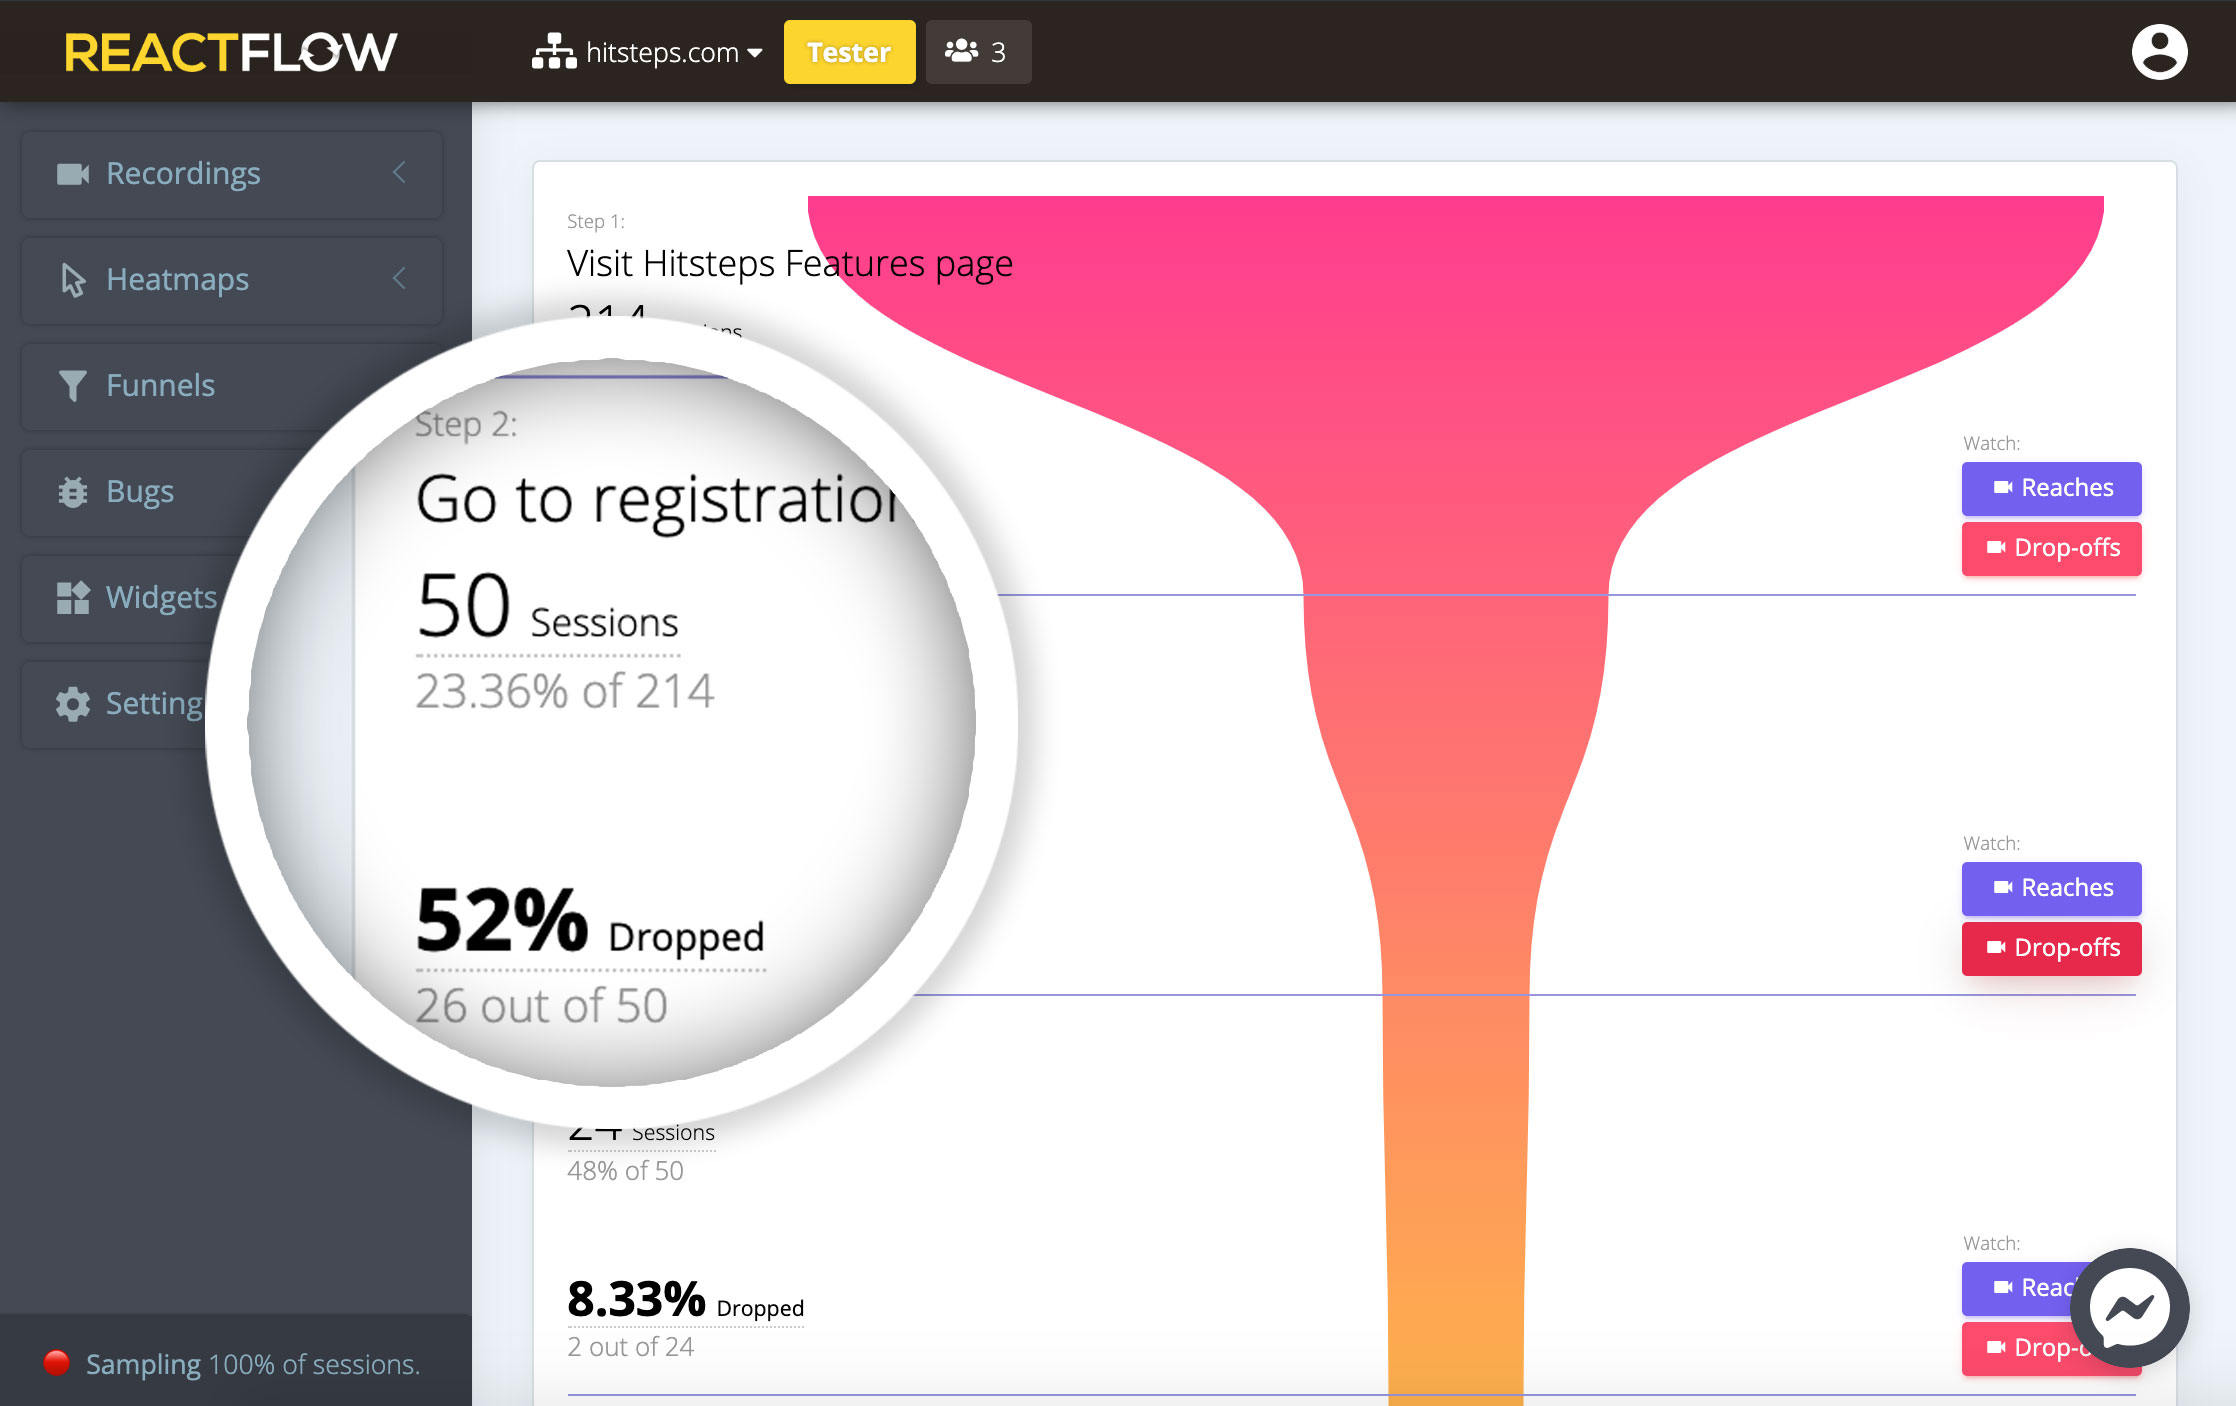Open the Widgets menu item
Screen dimensions: 2236x1406
130,598
